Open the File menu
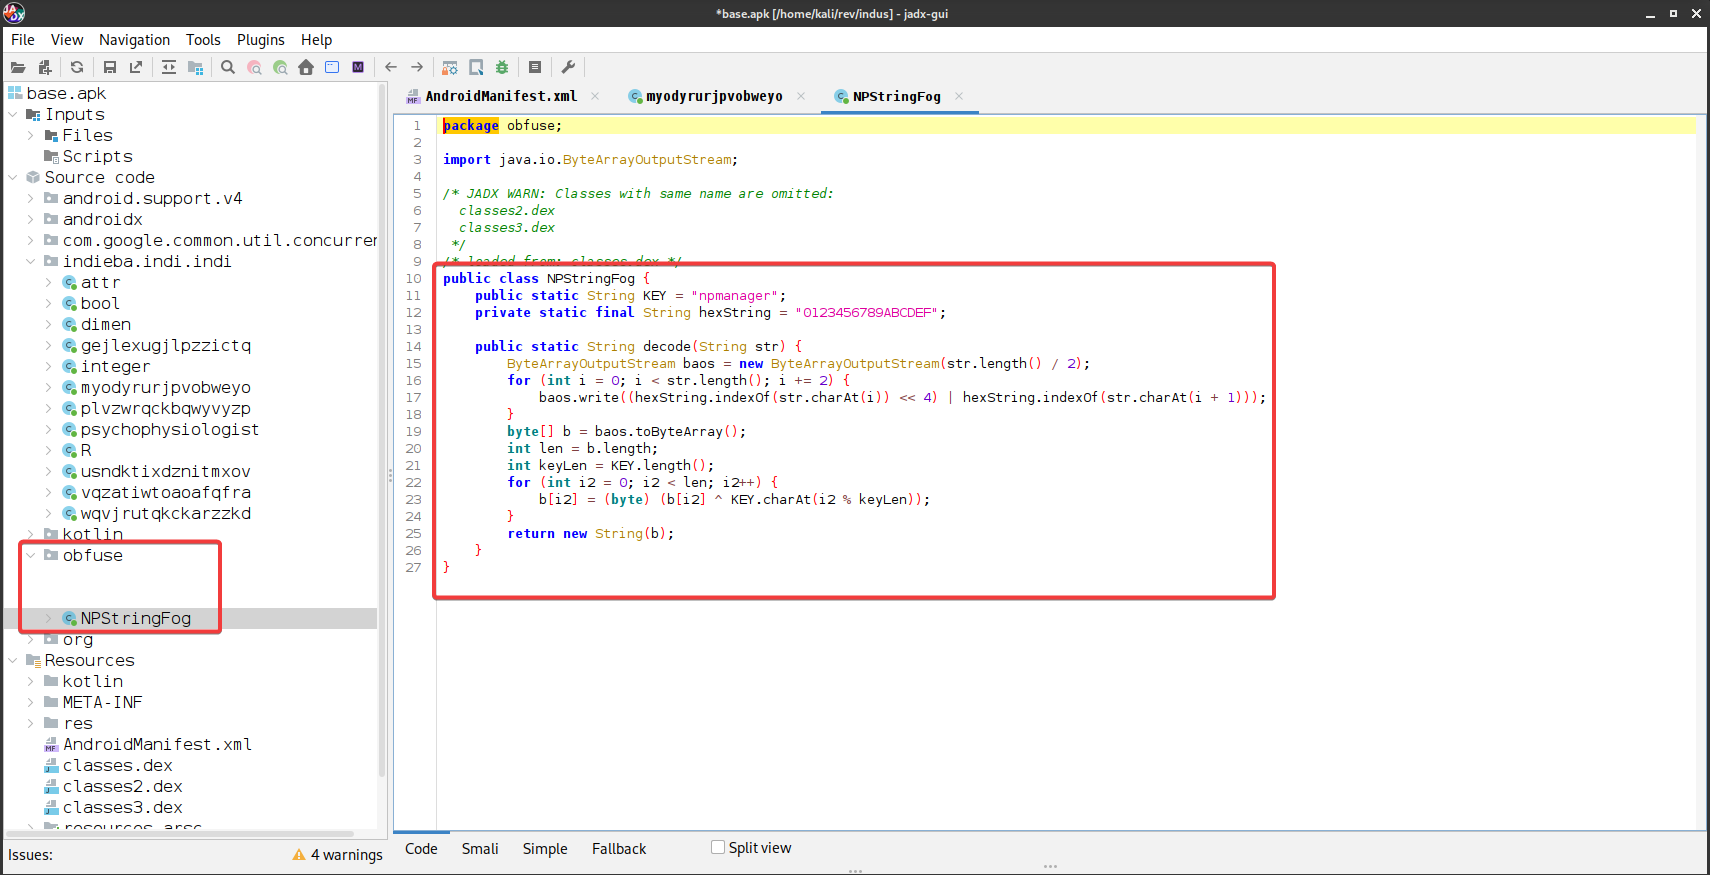The image size is (1710, 875). click(x=23, y=40)
